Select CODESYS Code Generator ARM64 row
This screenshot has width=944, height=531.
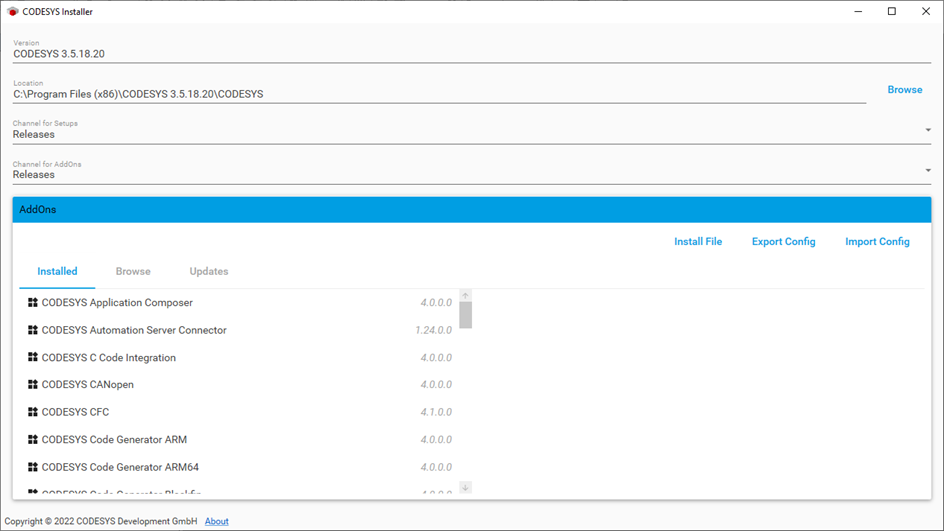(x=240, y=467)
